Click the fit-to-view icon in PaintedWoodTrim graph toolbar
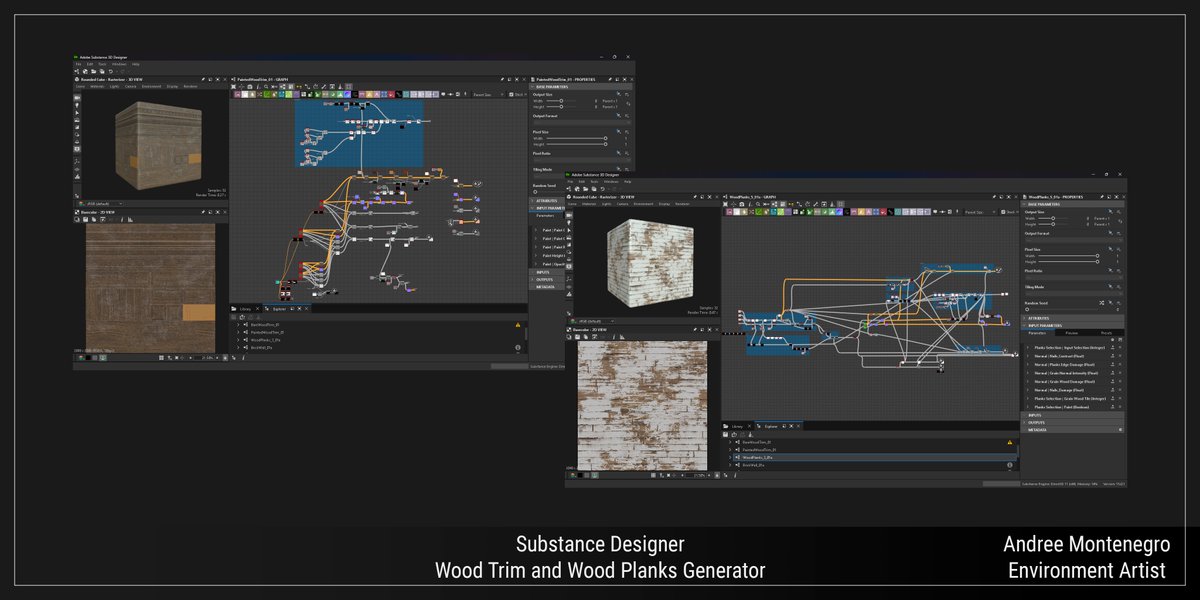The height and width of the screenshot is (600, 1200). (x=233, y=87)
